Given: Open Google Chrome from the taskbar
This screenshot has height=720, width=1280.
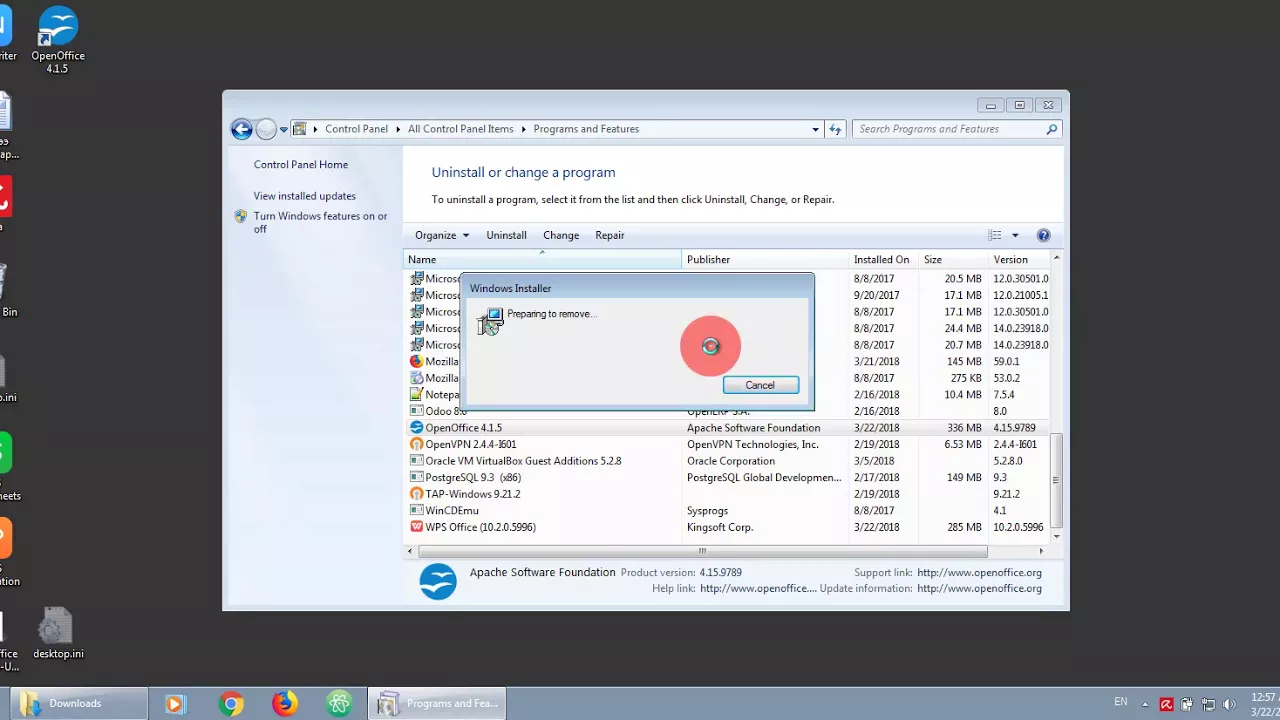Looking at the screenshot, I should pyautogui.click(x=231, y=704).
